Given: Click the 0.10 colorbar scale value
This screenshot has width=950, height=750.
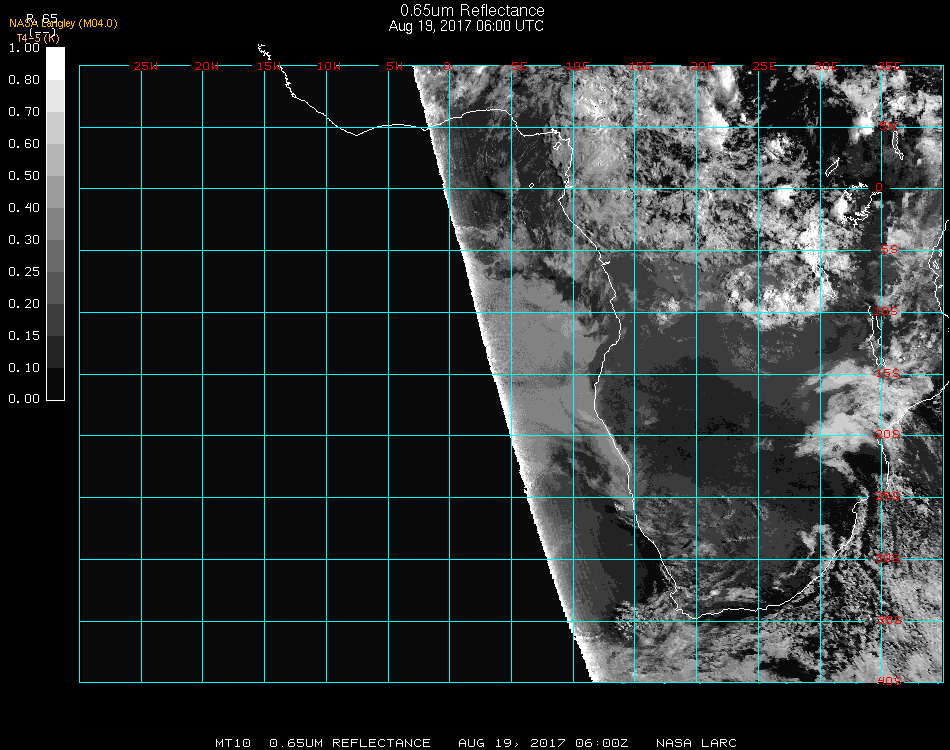Looking at the screenshot, I should (x=24, y=368).
